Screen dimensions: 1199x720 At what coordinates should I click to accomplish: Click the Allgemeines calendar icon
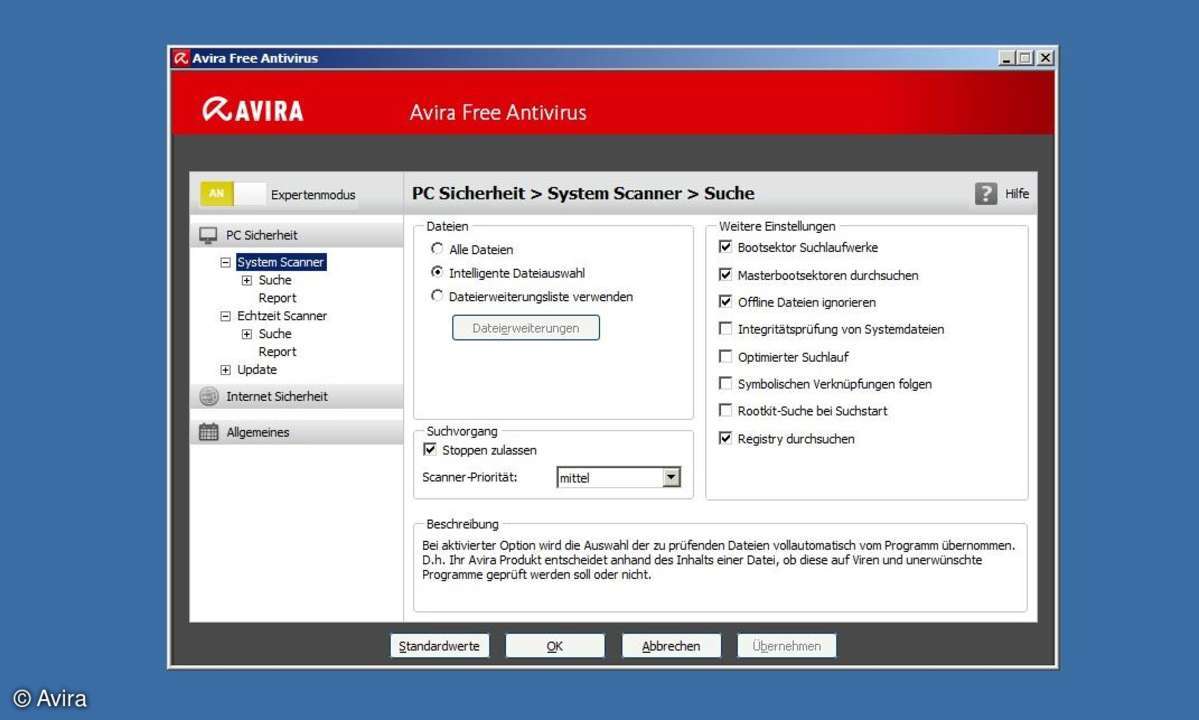click(x=209, y=432)
